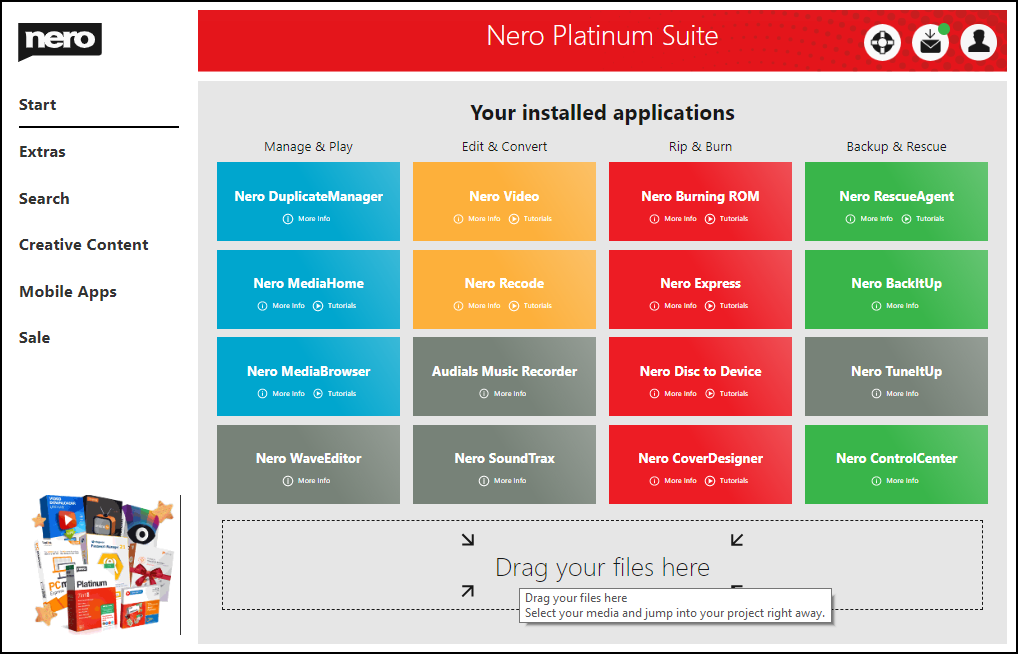The image size is (1018, 654).
Task: Launch Nero Express tile
Action: 701,289
